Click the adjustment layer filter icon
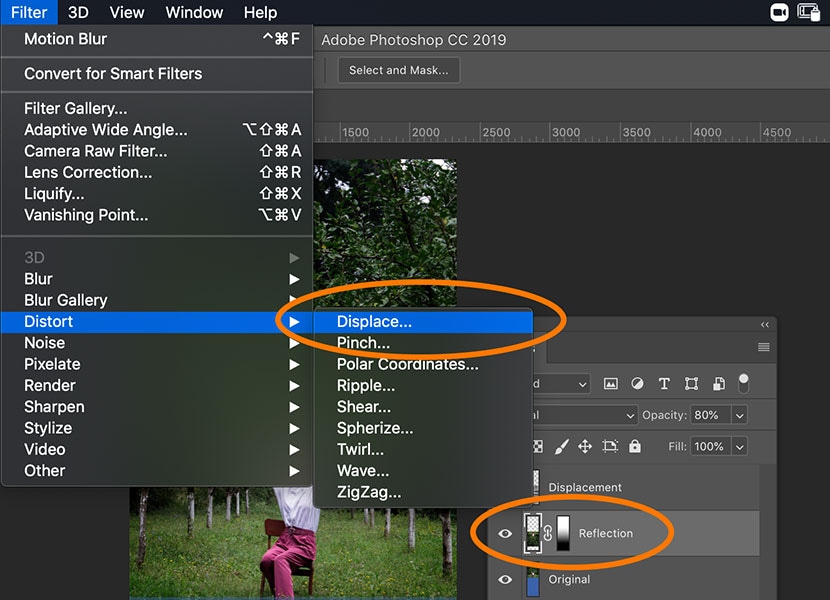 [637, 384]
